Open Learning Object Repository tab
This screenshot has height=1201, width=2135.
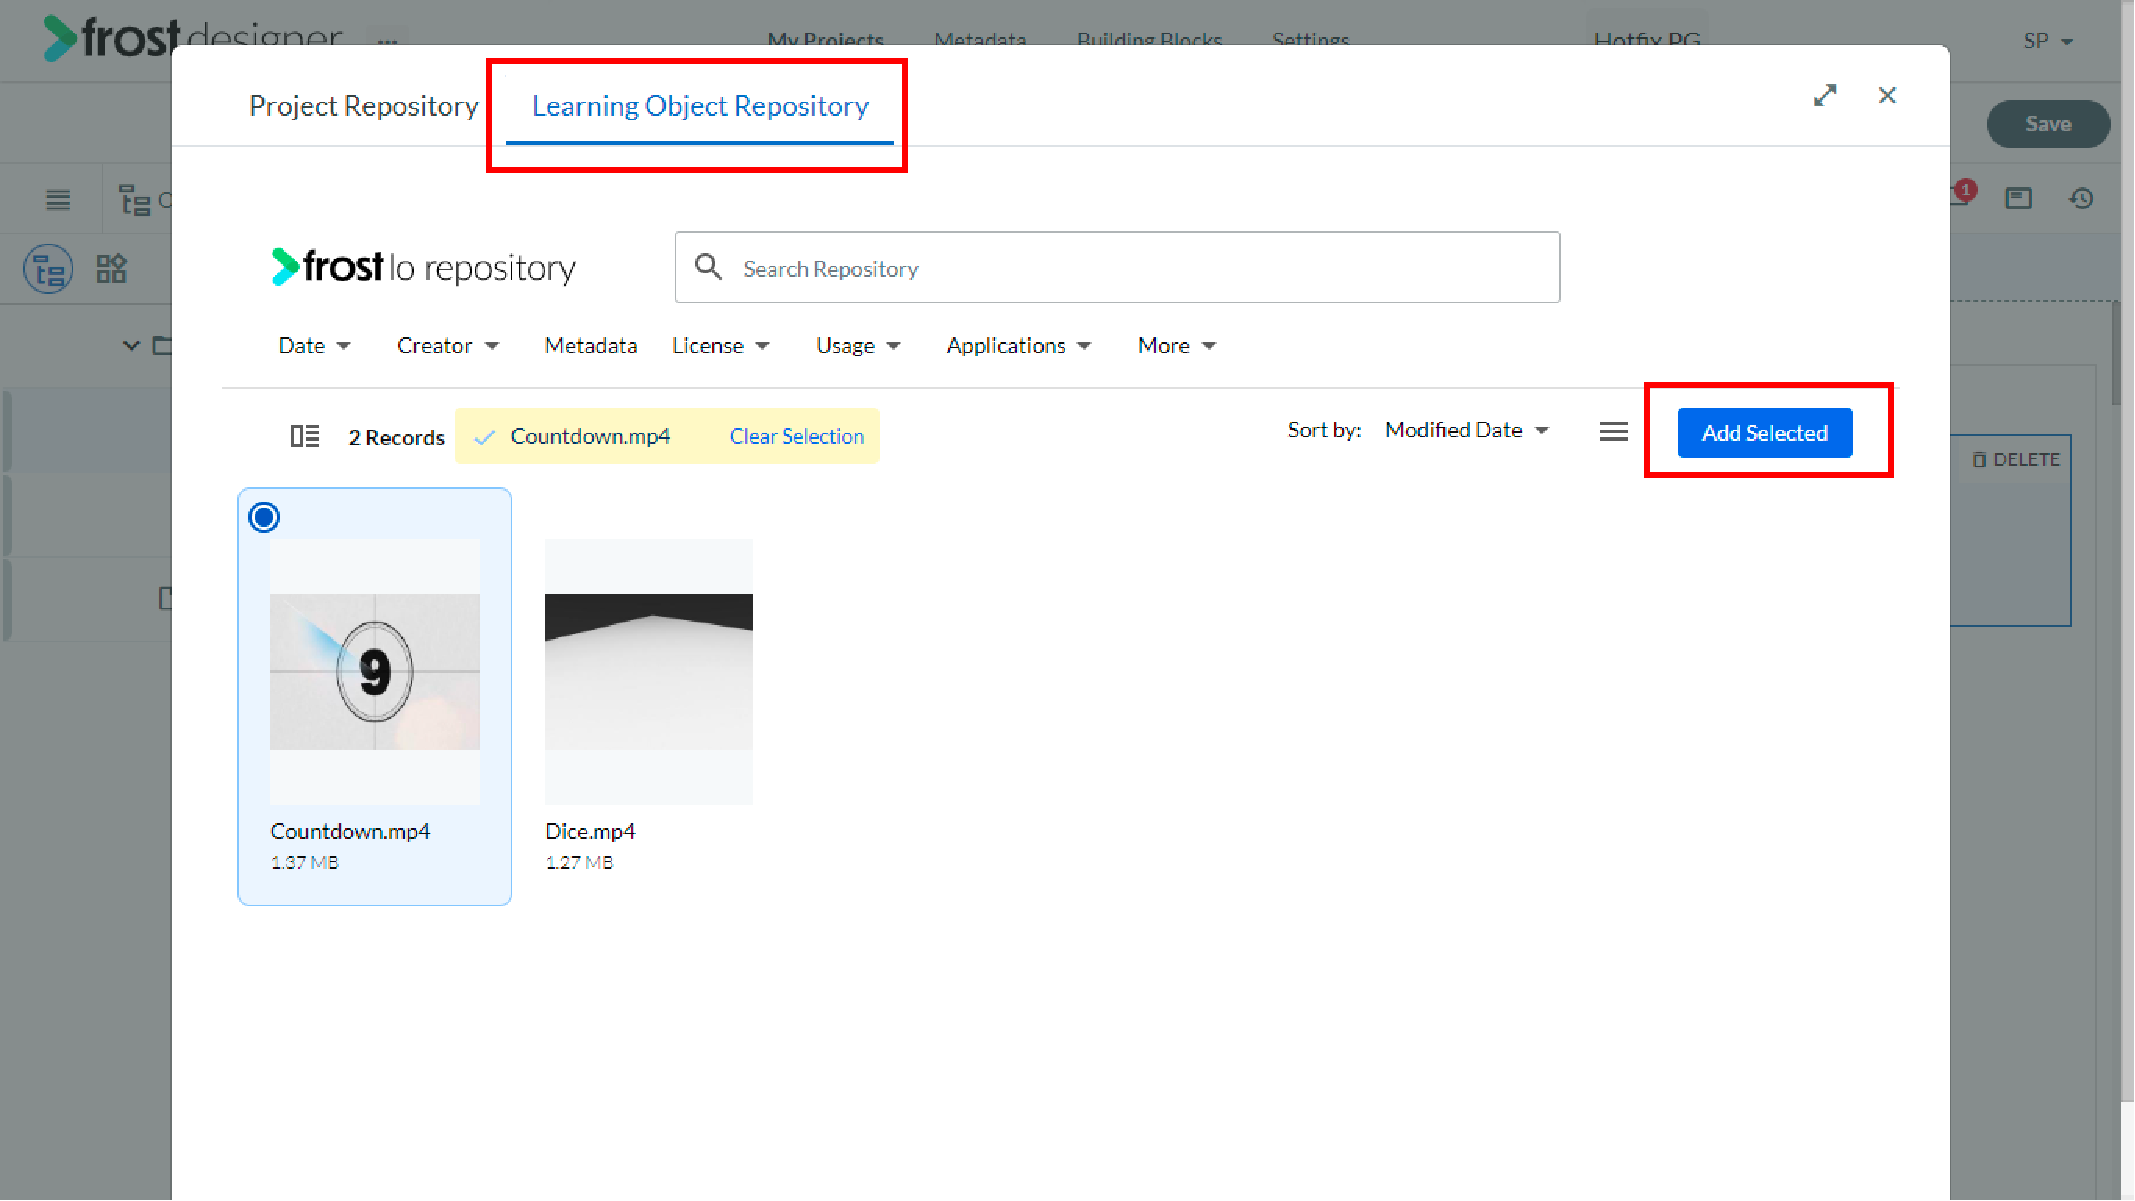coord(700,106)
